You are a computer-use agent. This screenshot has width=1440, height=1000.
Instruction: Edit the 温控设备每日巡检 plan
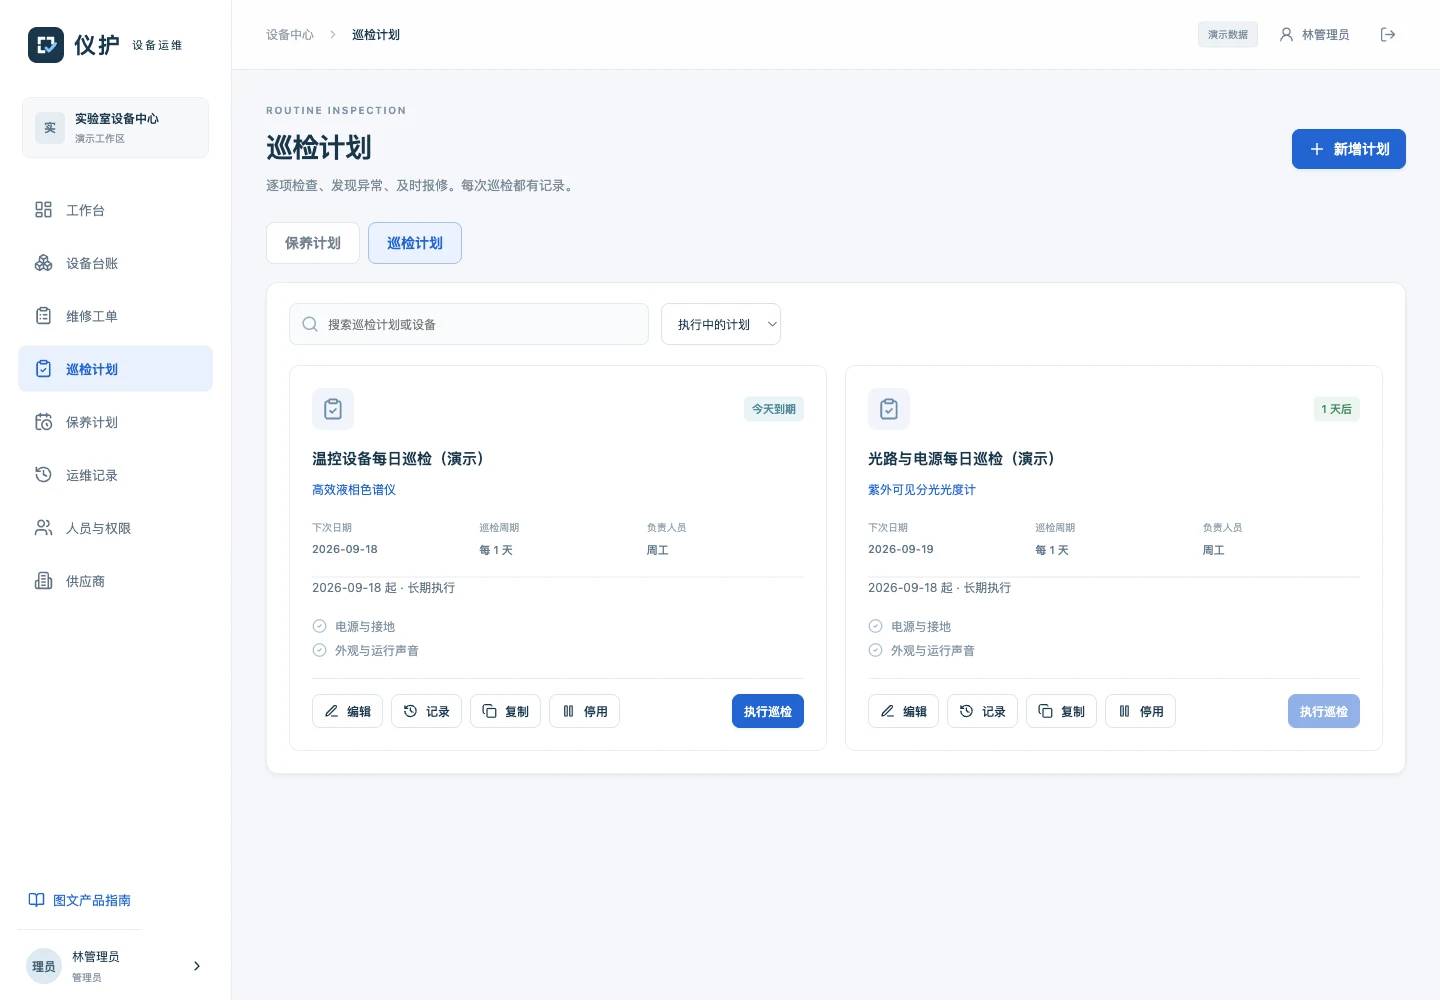(x=347, y=711)
